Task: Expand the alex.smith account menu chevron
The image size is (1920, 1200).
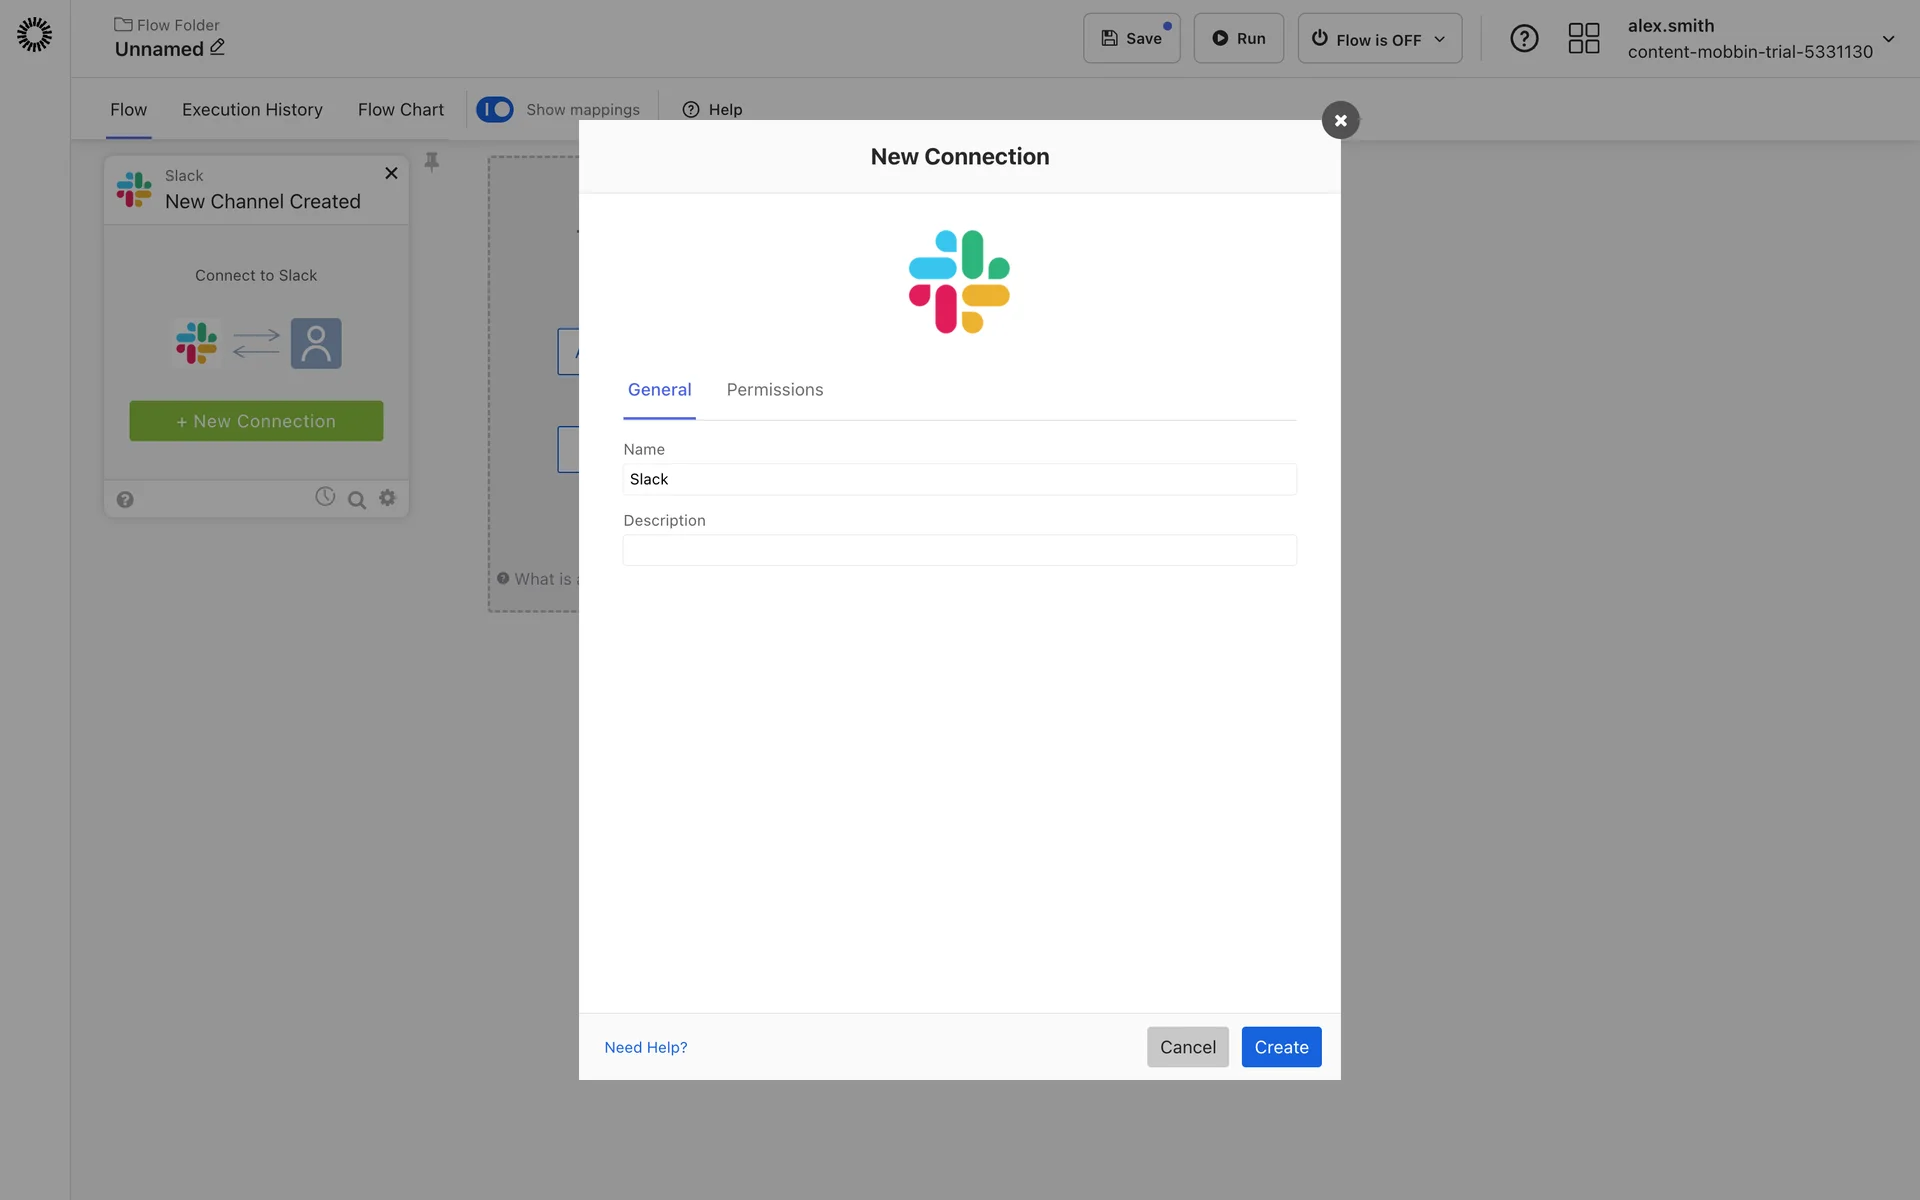Action: (1888, 39)
